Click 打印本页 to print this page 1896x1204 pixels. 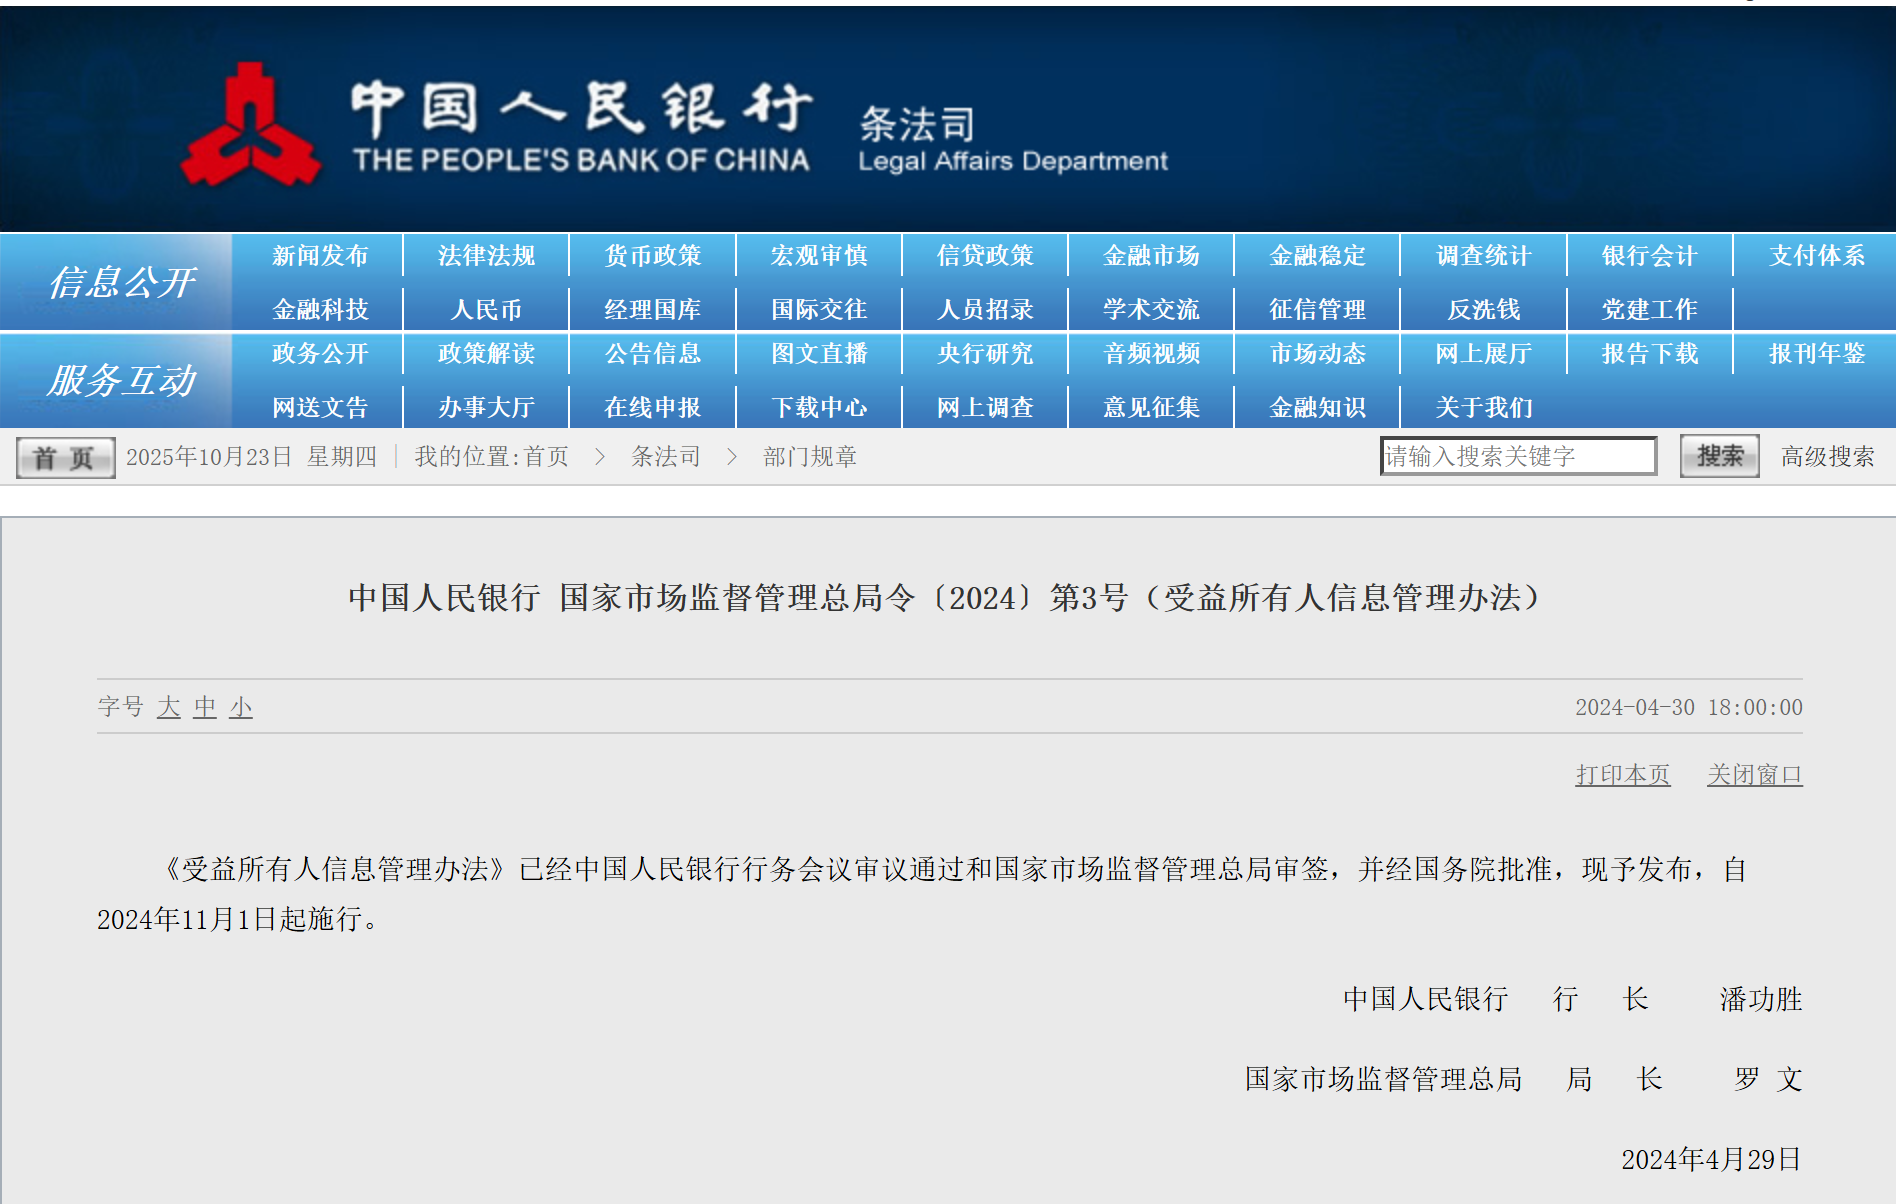point(1622,774)
